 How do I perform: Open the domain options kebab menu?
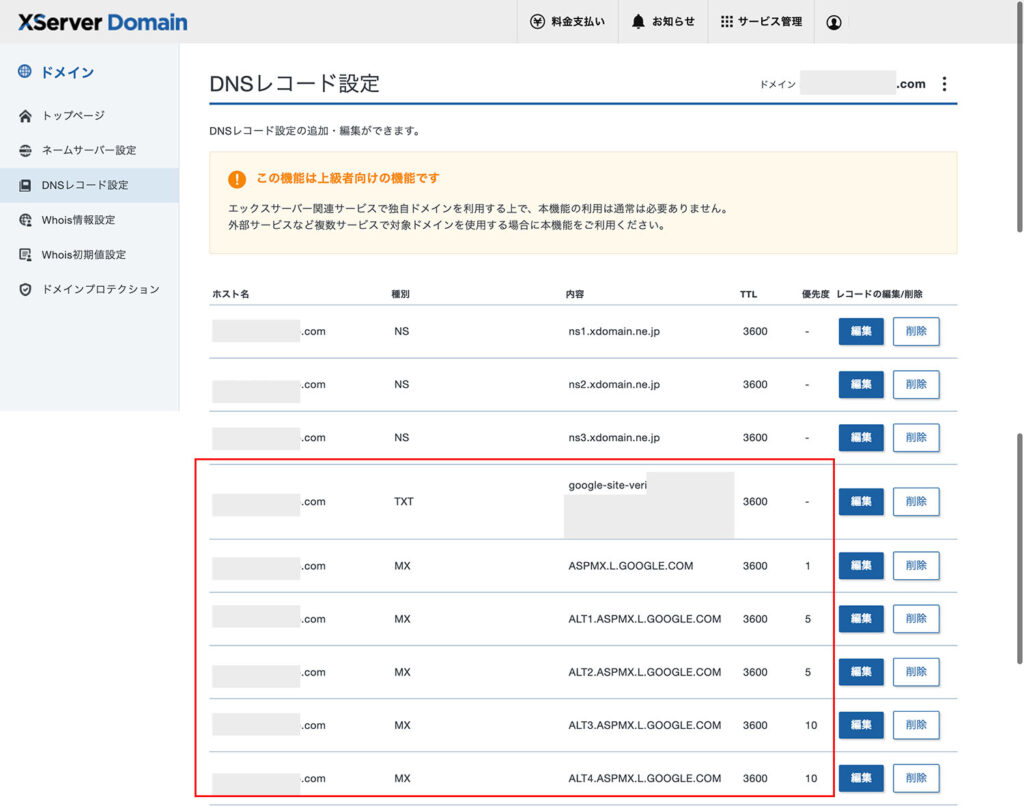[x=945, y=84]
